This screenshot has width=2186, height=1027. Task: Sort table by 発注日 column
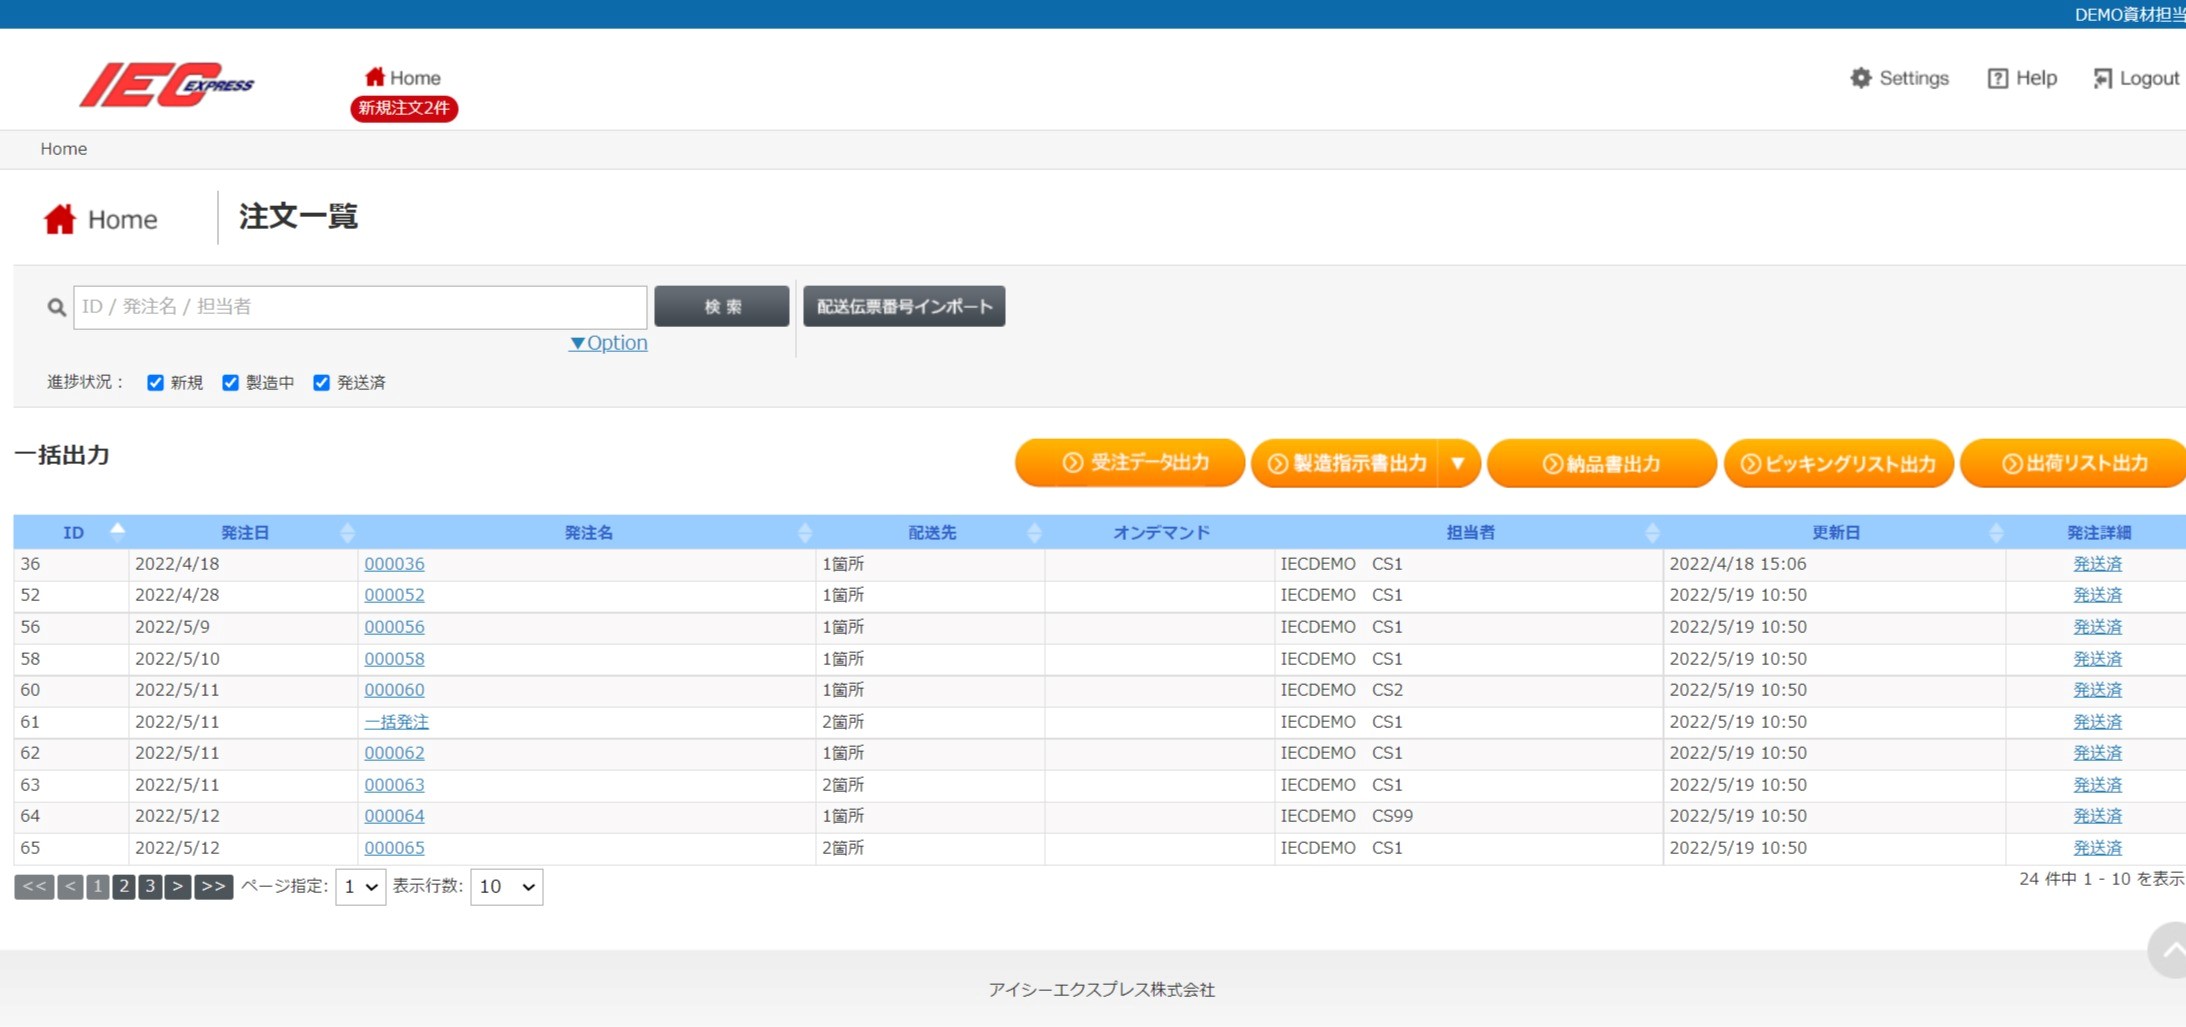(245, 532)
